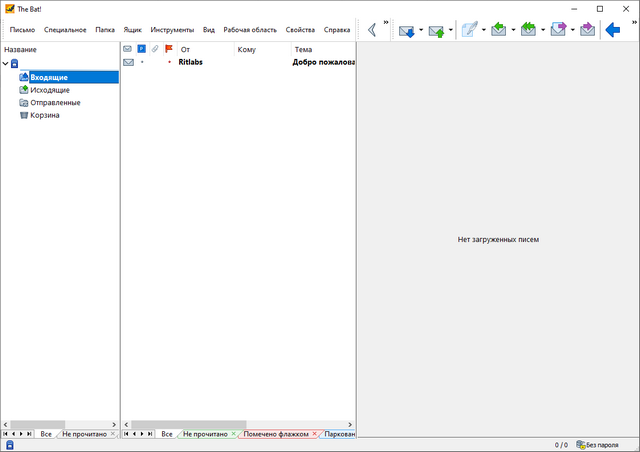Close the green Не прочитано message list tab
The height and width of the screenshot is (452, 640).
[233, 434]
